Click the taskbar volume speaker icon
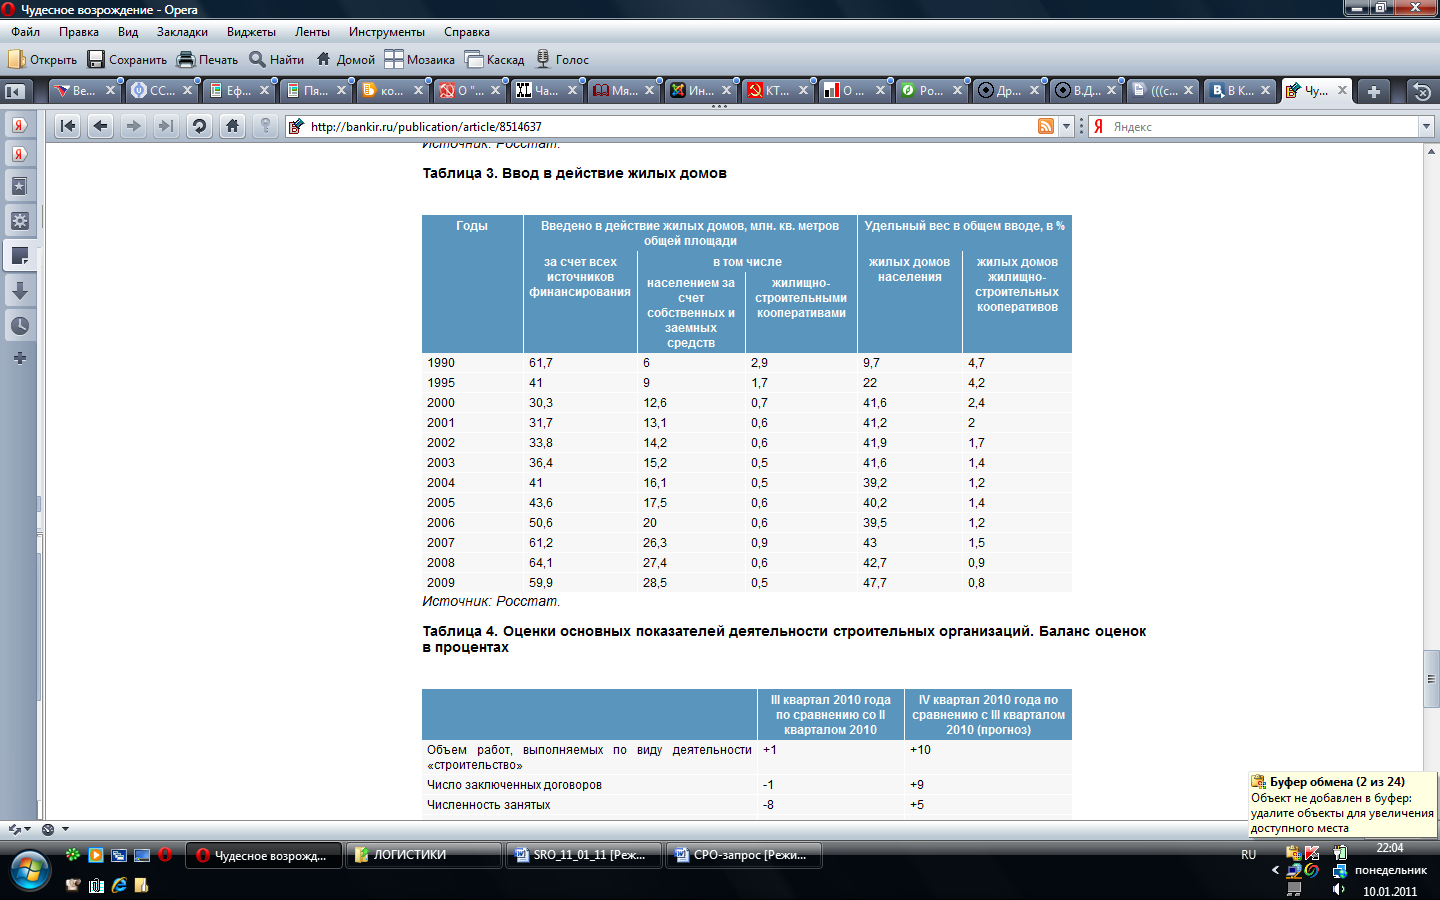Screen dimensions: 1440x900 [1339, 889]
